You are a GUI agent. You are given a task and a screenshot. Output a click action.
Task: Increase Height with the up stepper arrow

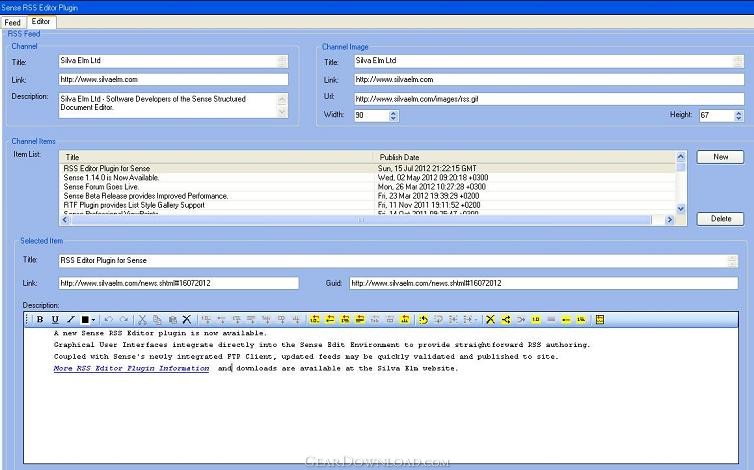[739, 113]
